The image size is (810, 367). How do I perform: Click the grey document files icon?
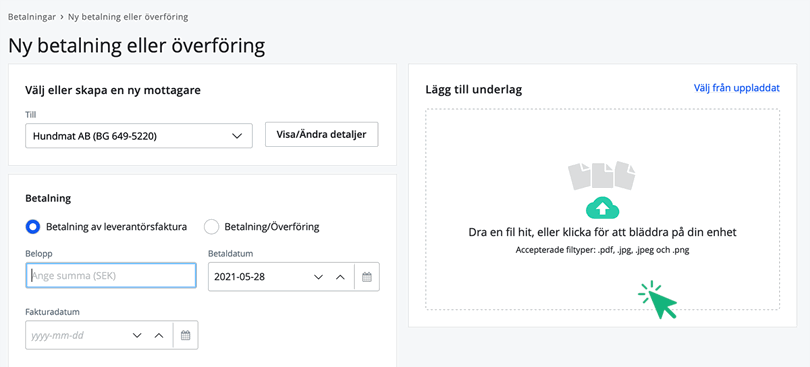[602, 176]
